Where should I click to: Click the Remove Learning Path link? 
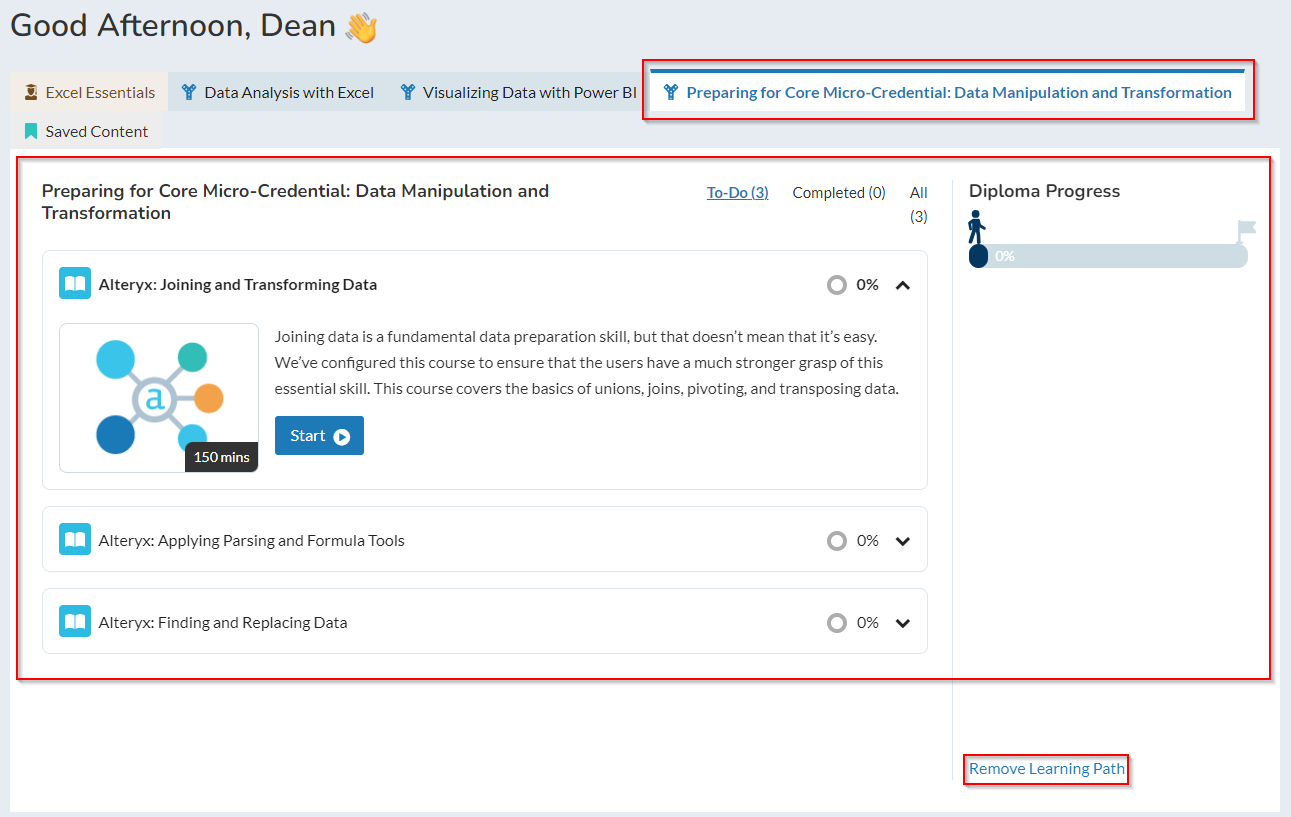tap(1046, 769)
